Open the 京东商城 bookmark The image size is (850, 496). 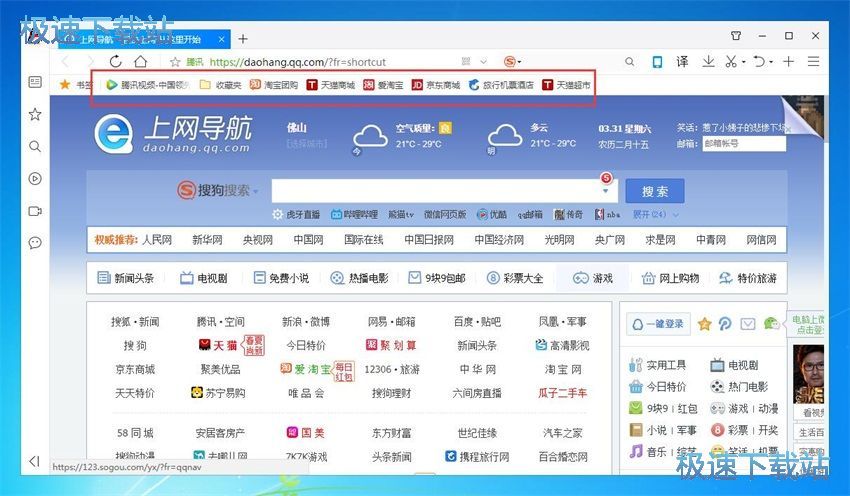(436, 85)
